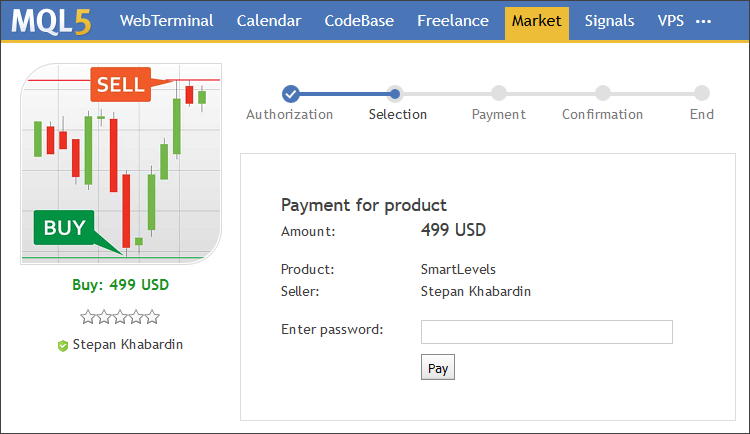Click the Selection step label
Viewport: 750px width, 434px height.
pos(397,114)
